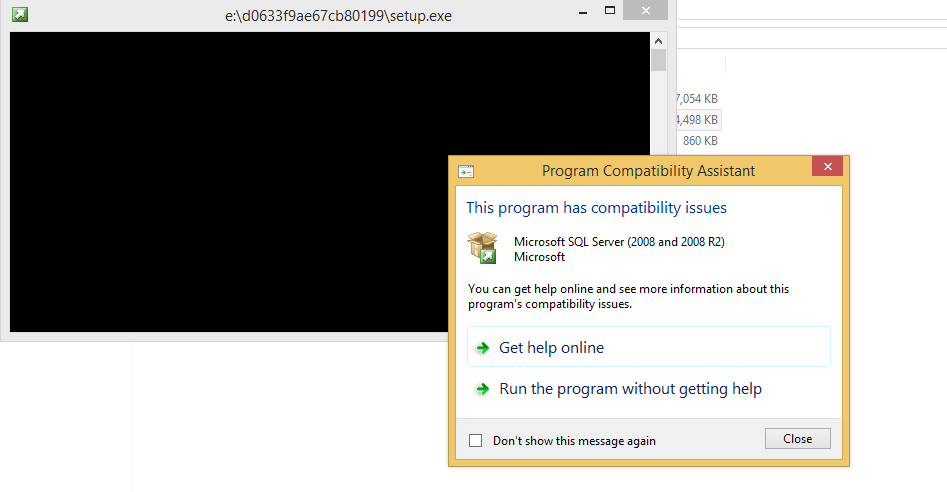Click the Close button in the dialog

[797, 439]
